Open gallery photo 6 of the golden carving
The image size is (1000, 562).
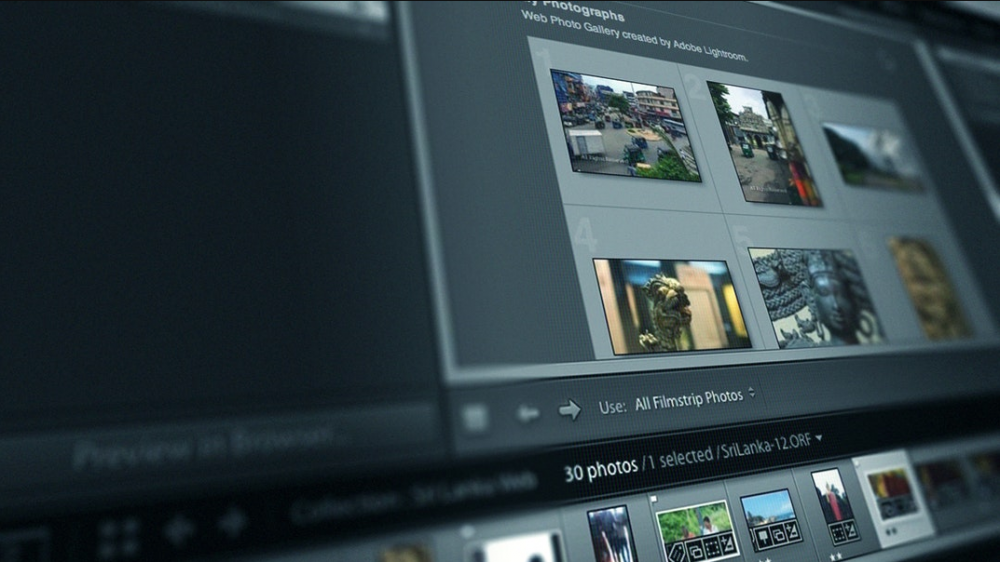point(930,288)
